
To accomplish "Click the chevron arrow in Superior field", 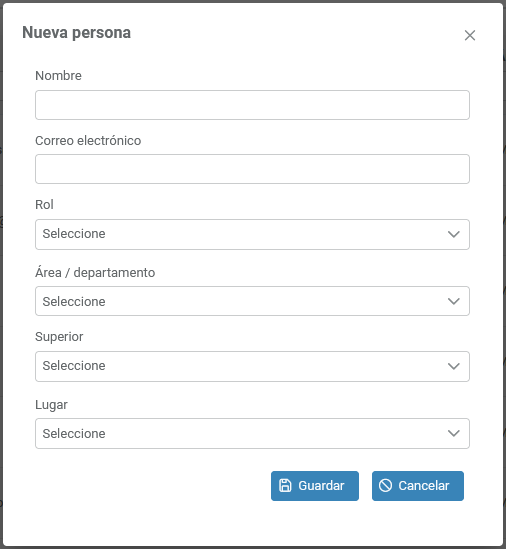I will tap(453, 366).
